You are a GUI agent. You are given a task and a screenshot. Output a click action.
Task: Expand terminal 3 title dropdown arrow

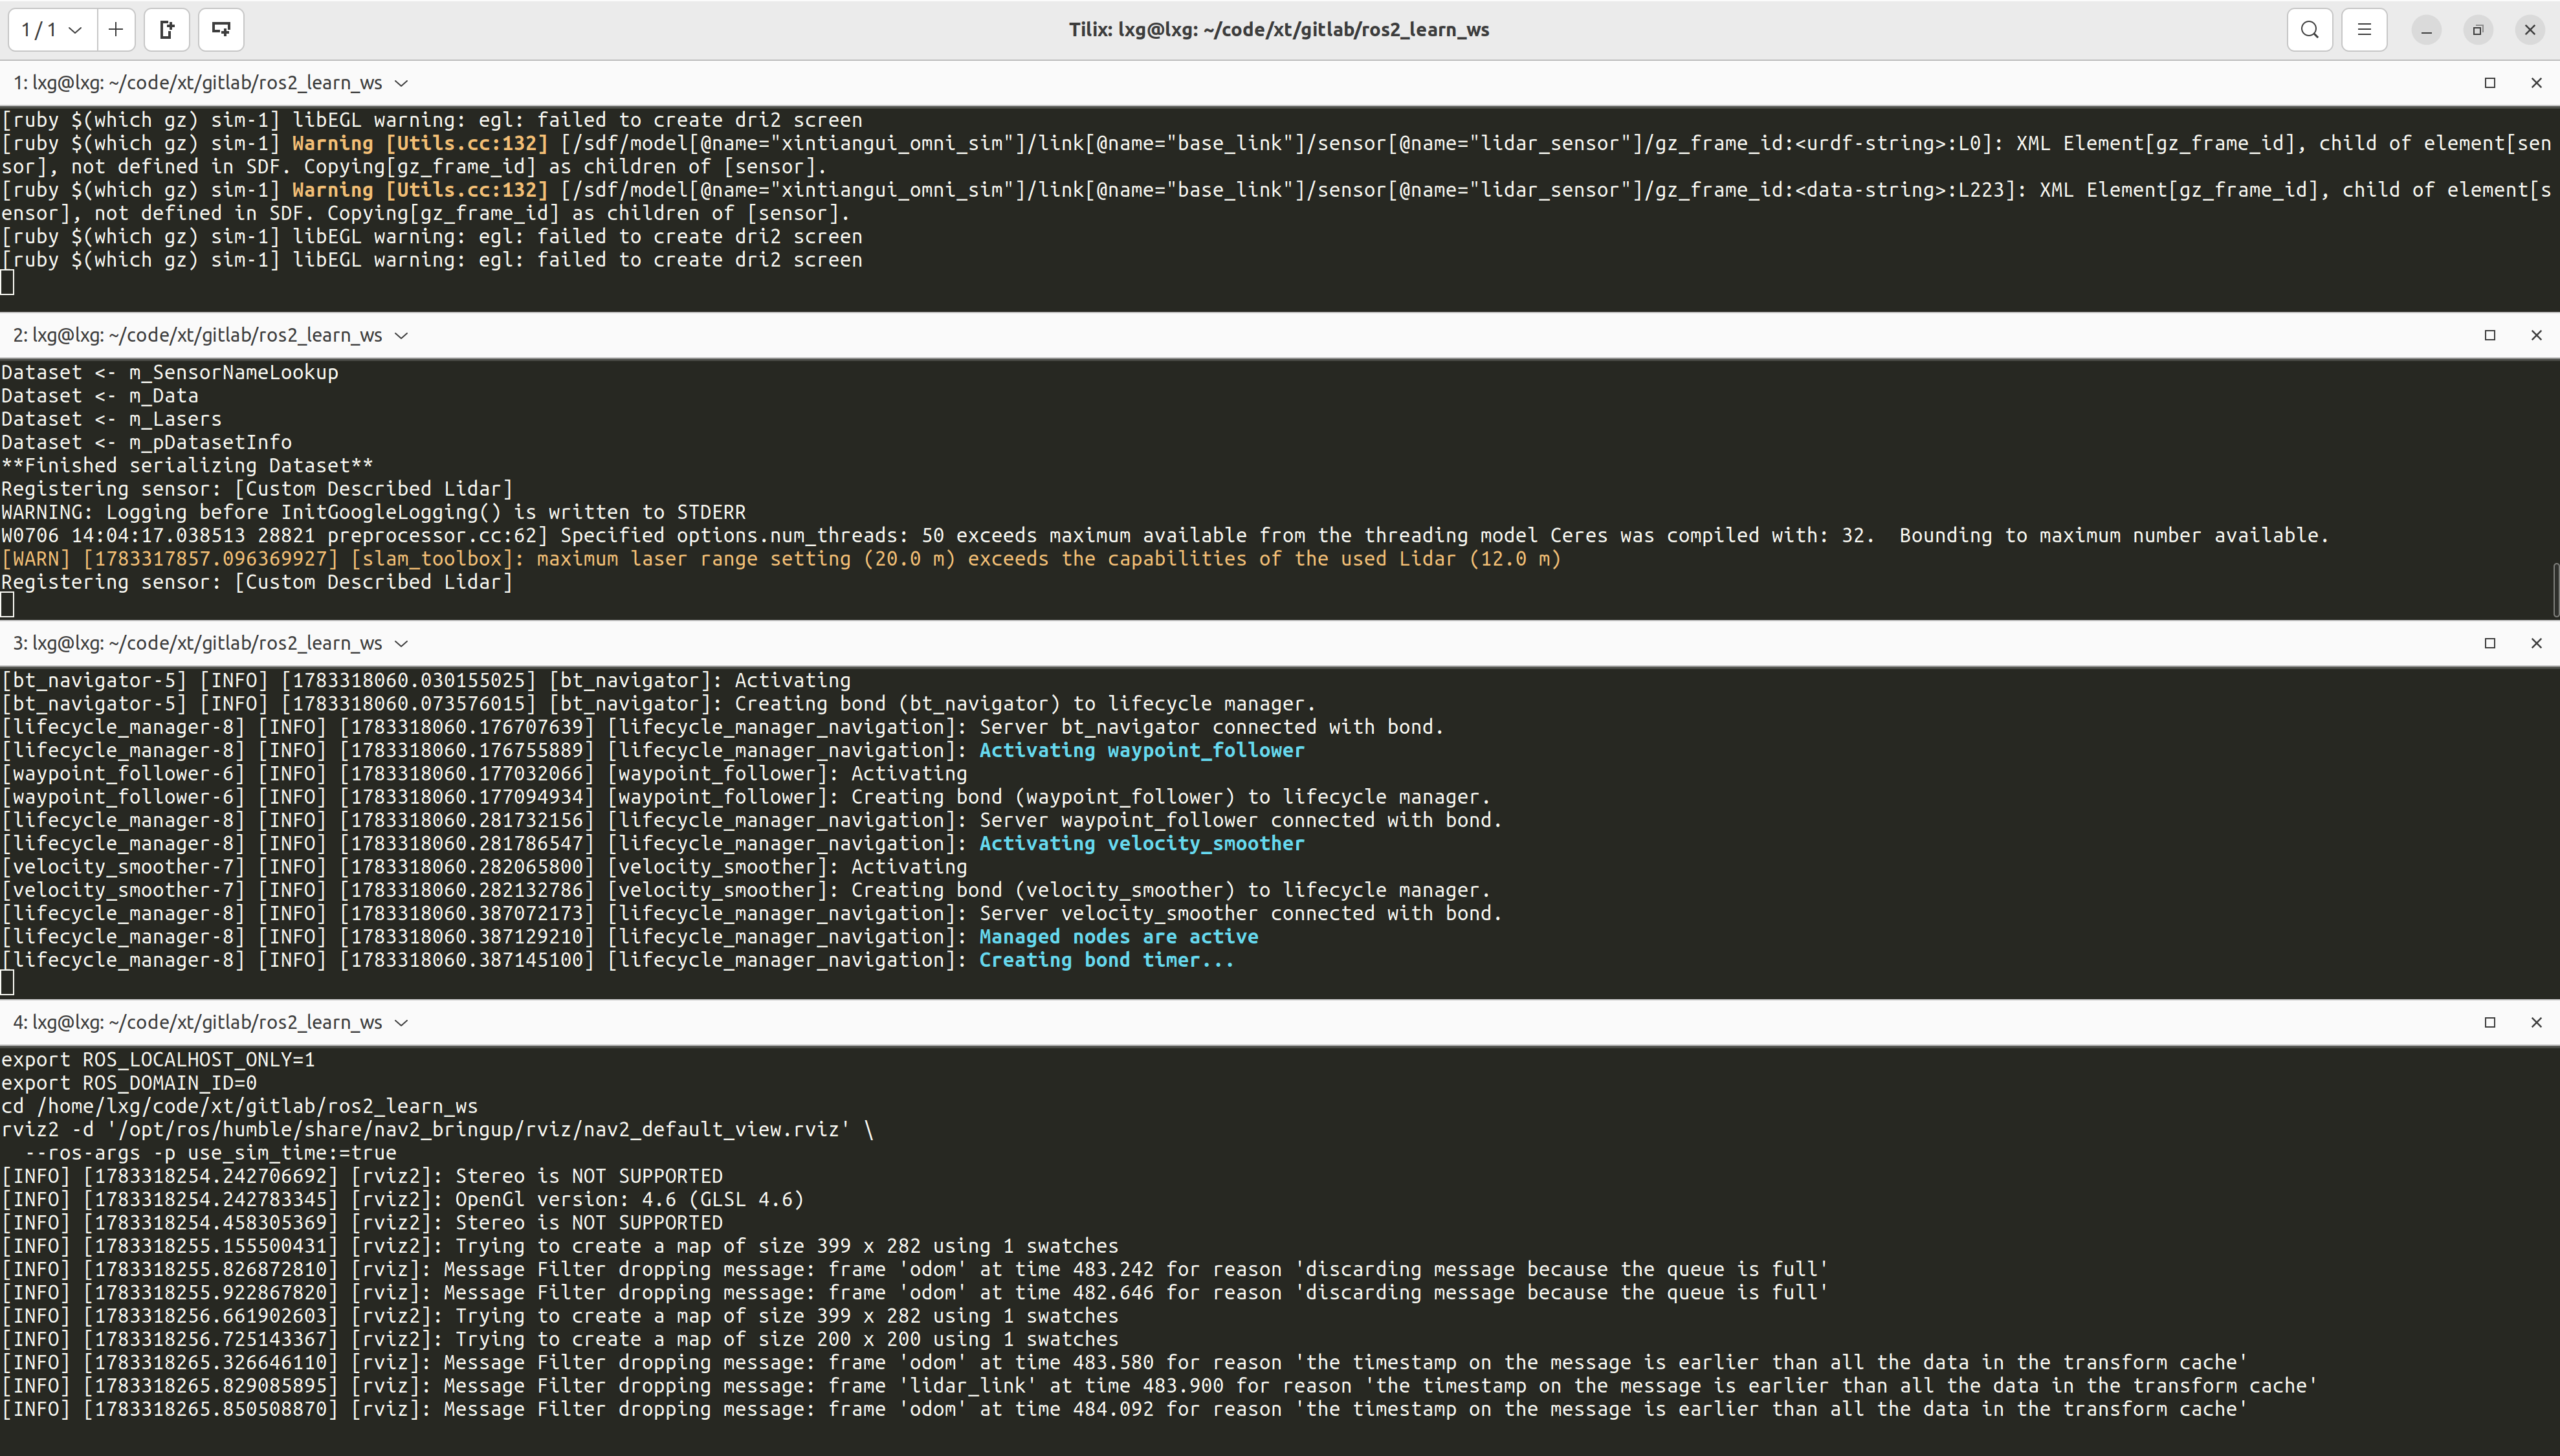click(401, 643)
